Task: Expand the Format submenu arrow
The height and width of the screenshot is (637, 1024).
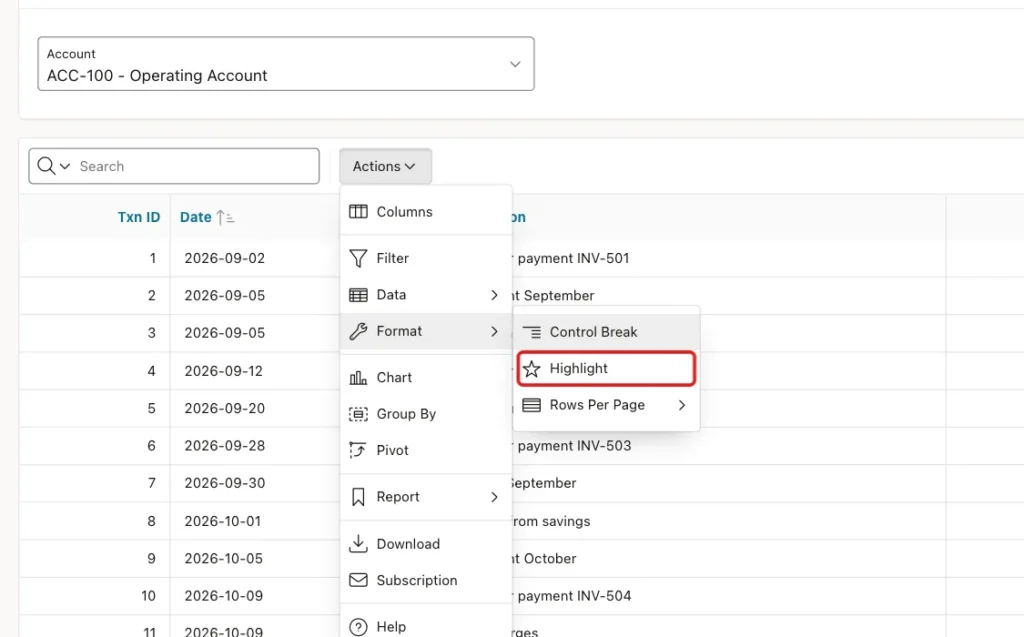Action: pos(494,331)
